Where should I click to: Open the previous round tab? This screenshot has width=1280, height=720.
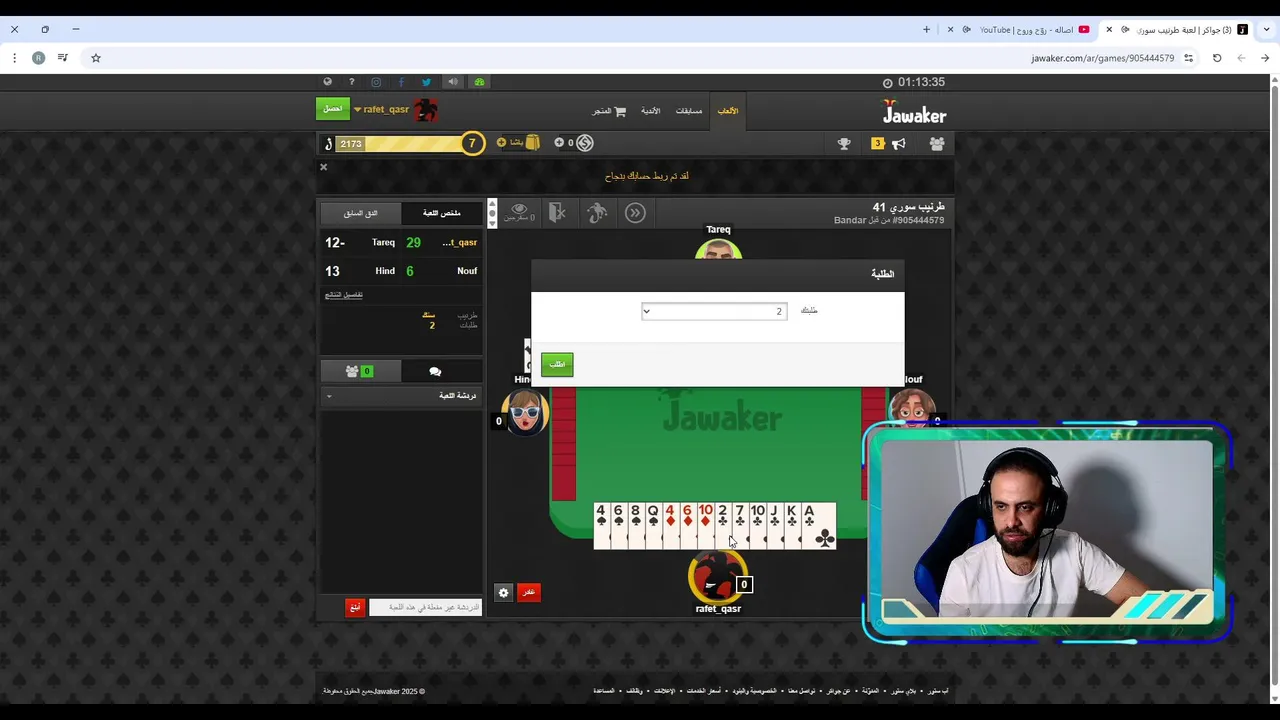coord(360,213)
